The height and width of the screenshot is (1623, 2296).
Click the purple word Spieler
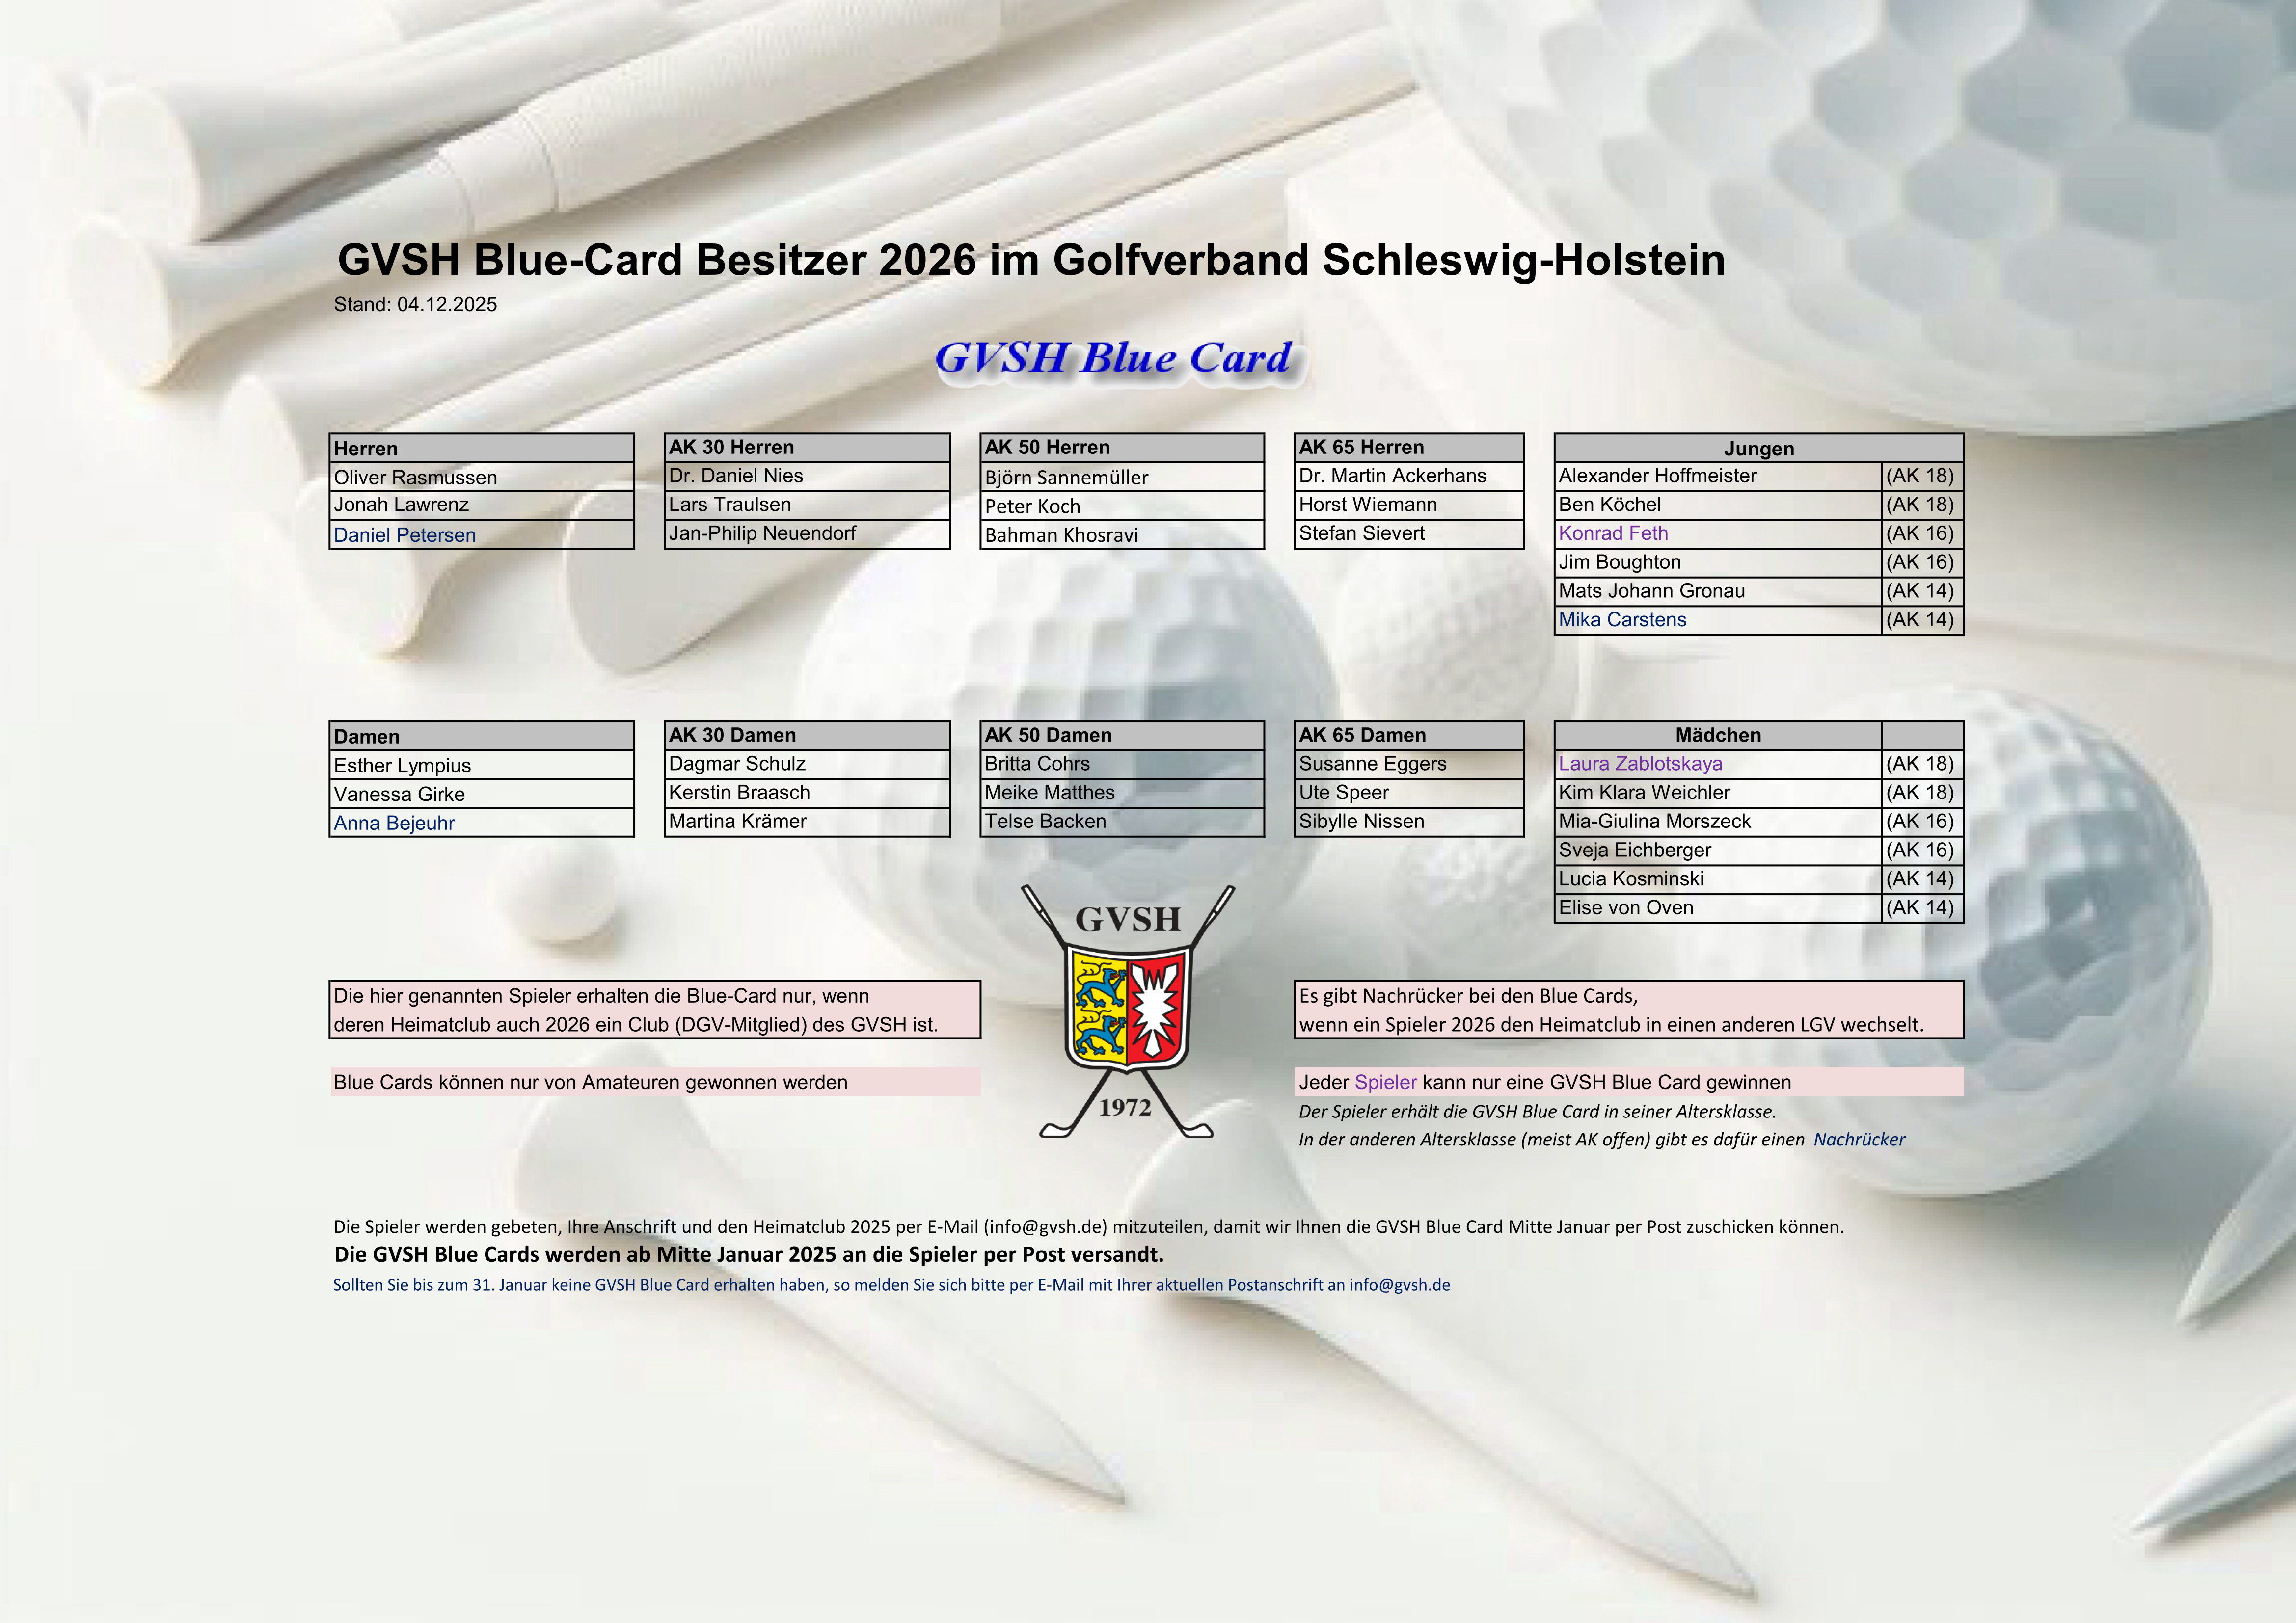click(1385, 1082)
